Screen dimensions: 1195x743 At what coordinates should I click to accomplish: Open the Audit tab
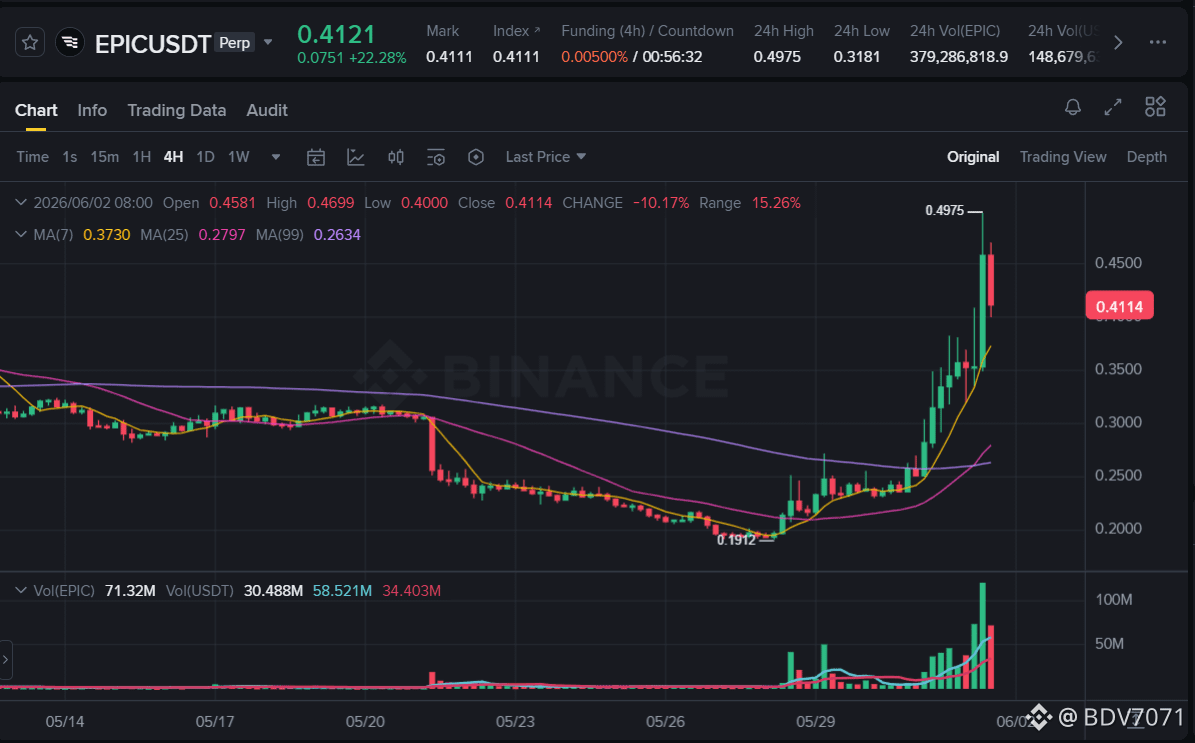[267, 110]
